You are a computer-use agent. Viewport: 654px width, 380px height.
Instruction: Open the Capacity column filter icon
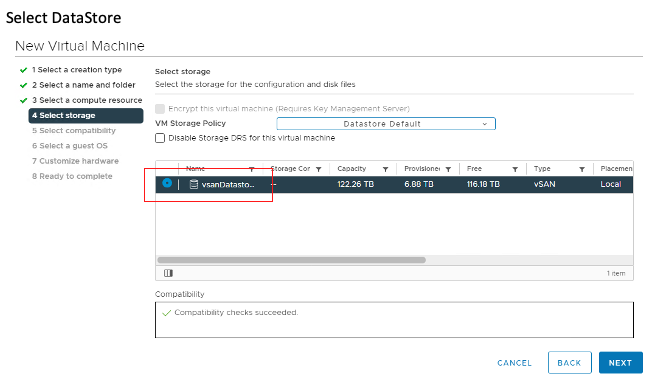tap(385, 169)
